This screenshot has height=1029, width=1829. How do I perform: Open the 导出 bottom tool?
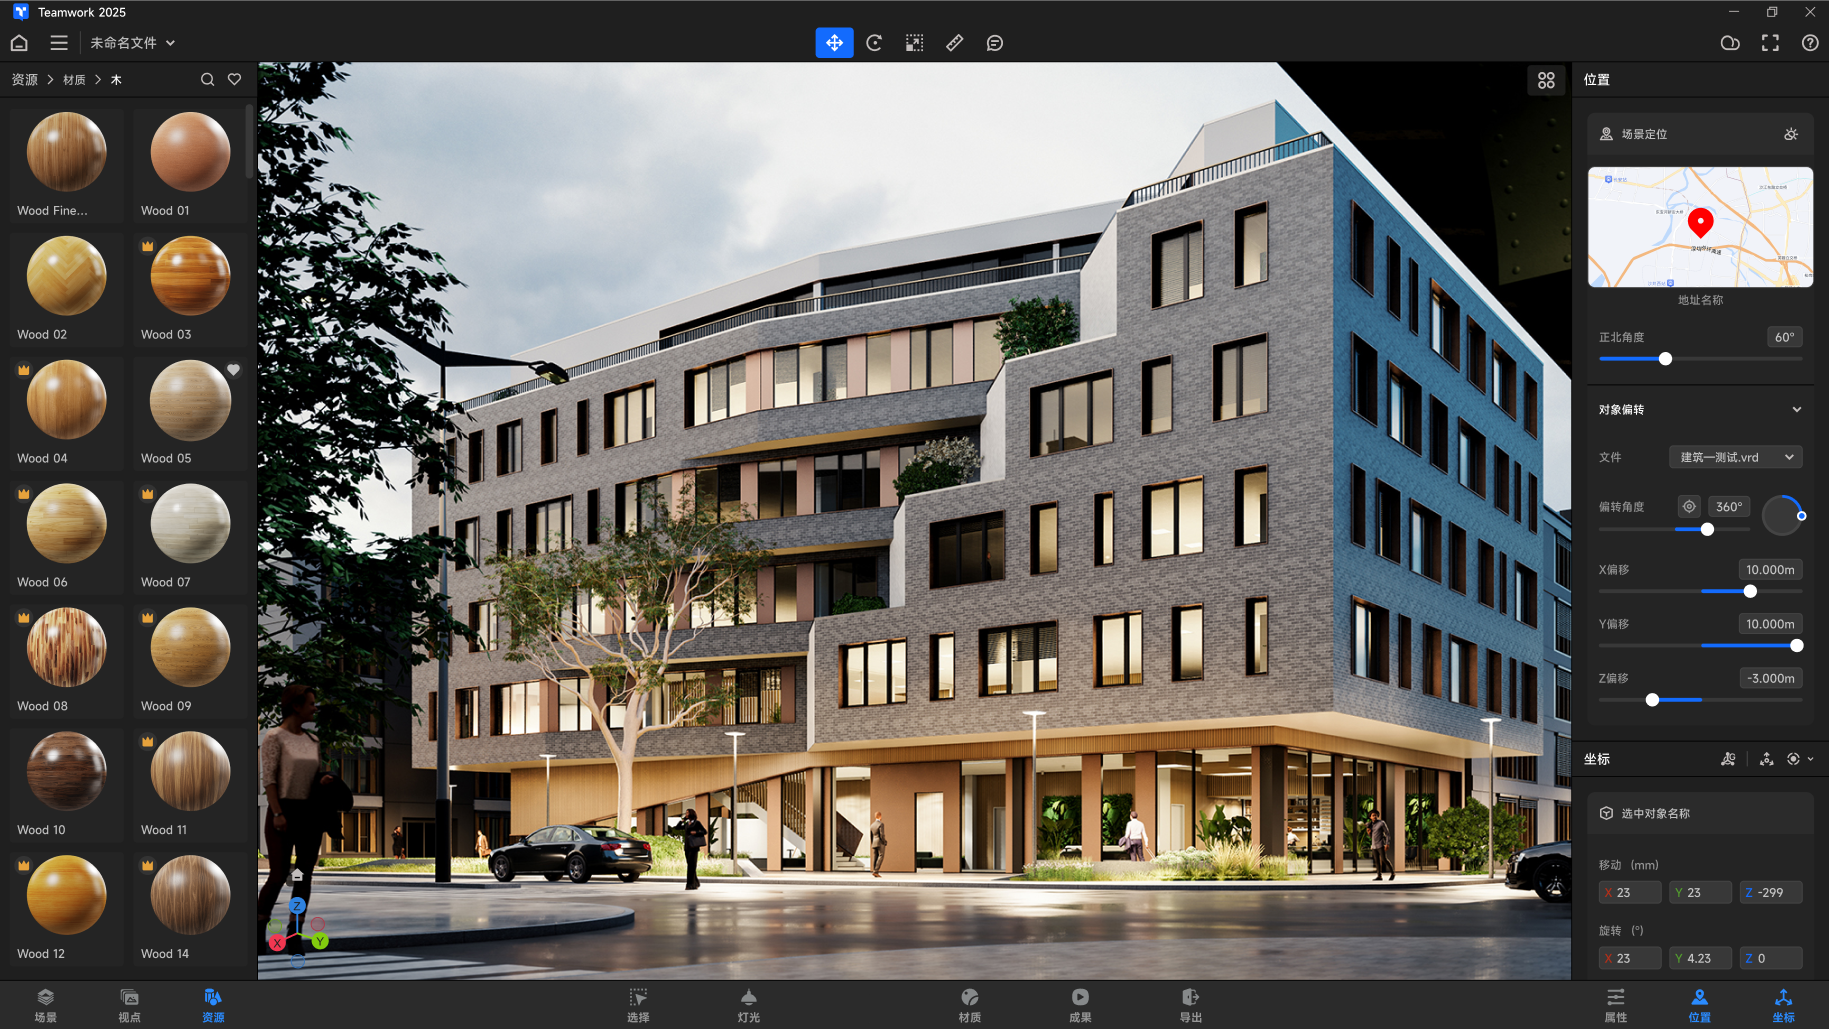point(1190,1005)
